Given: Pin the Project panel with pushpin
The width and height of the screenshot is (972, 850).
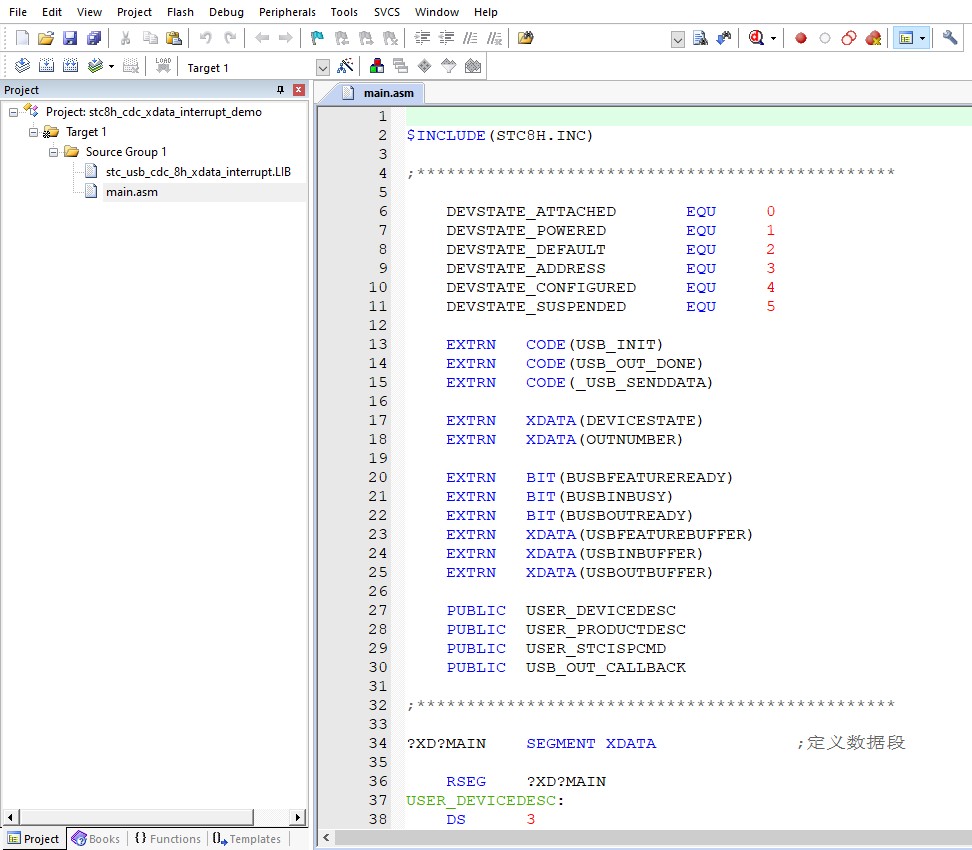Looking at the screenshot, I should pos(280,90).
